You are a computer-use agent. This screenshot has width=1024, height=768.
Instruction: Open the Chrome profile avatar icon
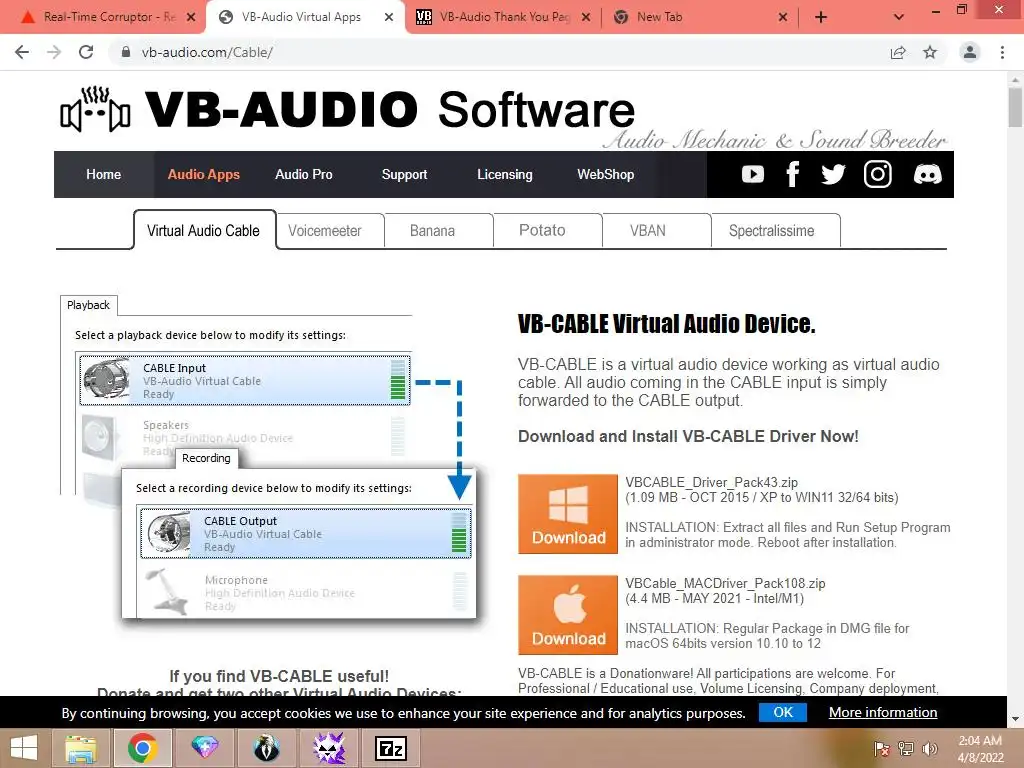[x=970, y=52]
